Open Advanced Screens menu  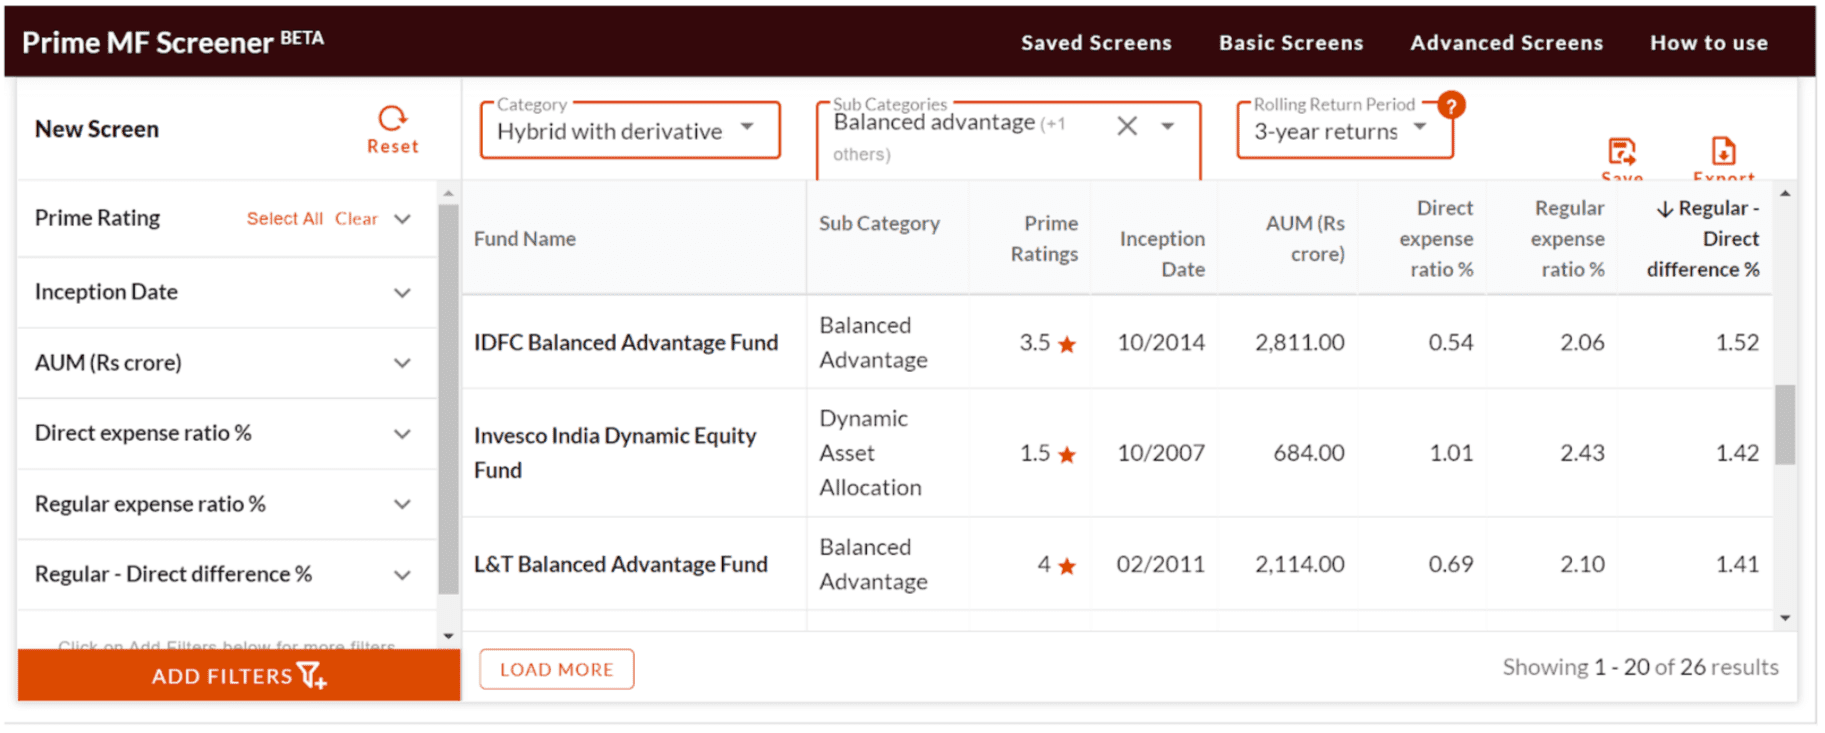pos(1507,43)
